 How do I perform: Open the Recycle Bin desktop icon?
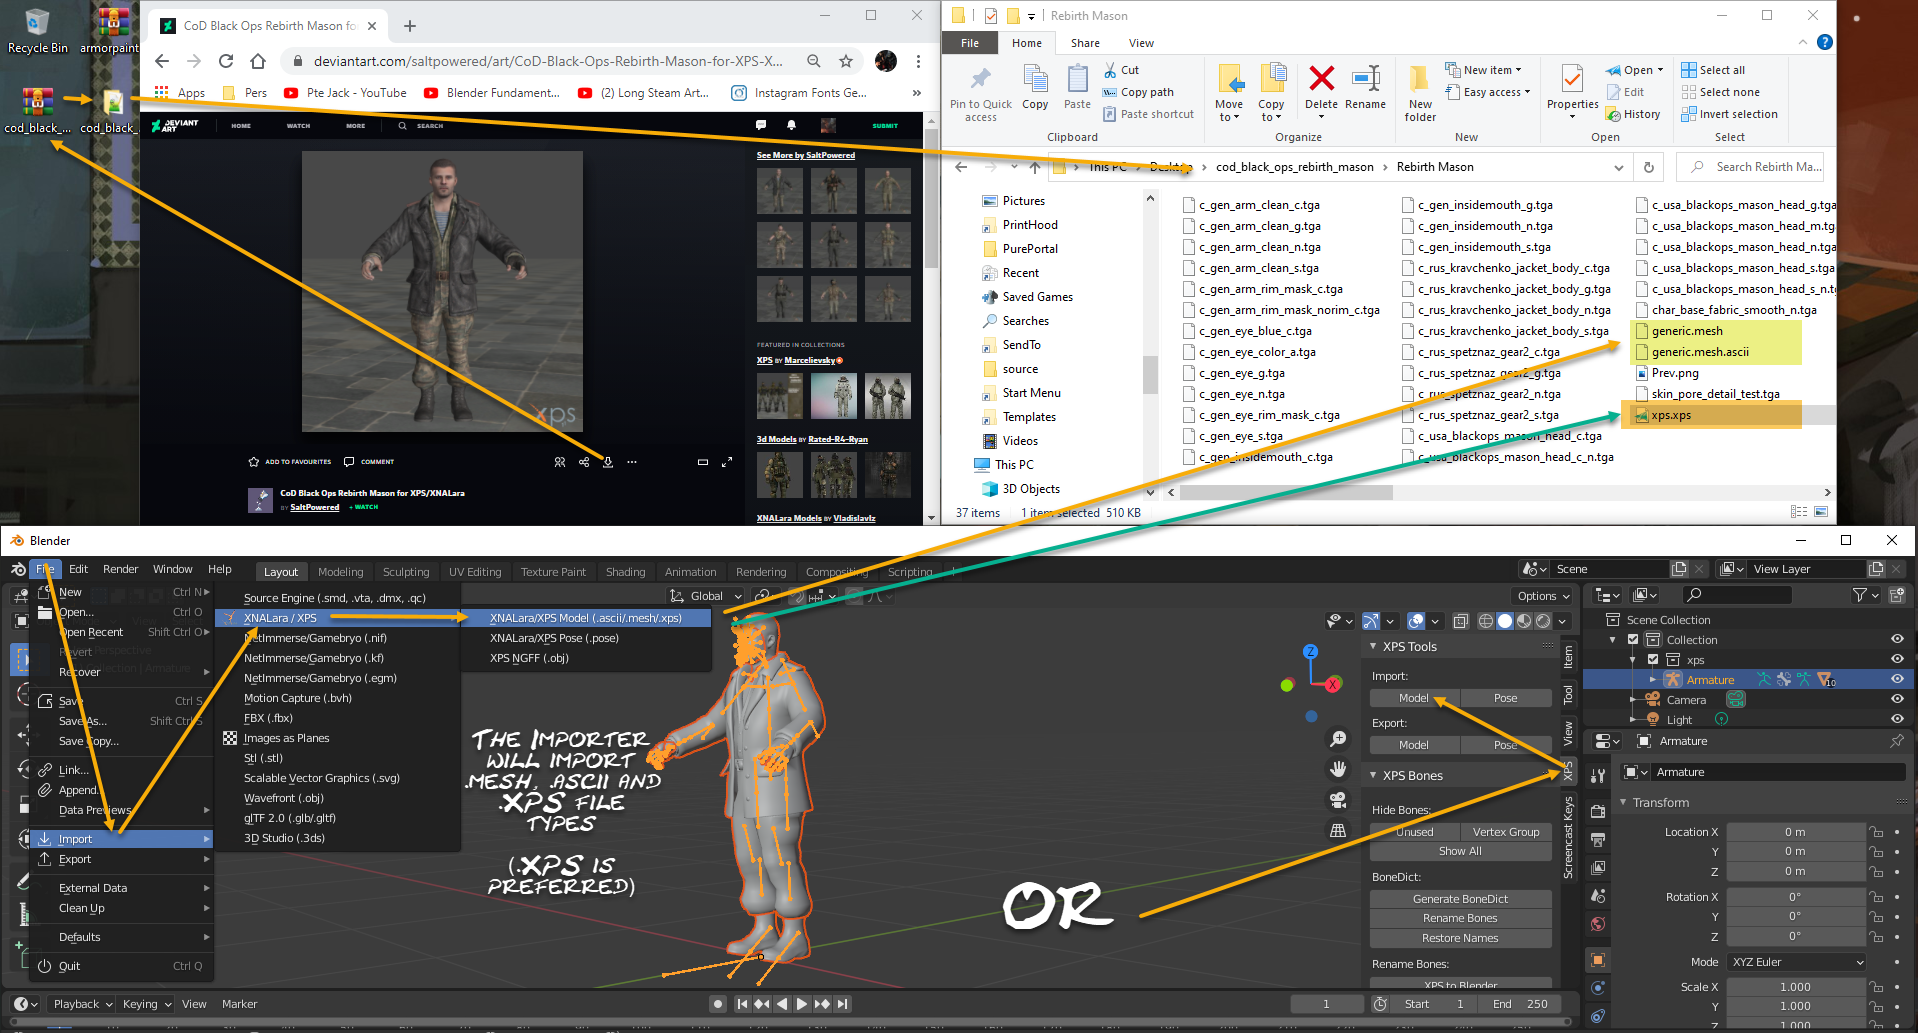click(x=37, y=31)
